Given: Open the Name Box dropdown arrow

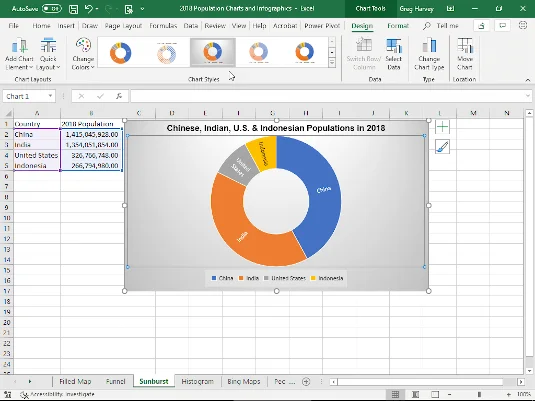Looking at the screenshot, I should tap(50, 96).
